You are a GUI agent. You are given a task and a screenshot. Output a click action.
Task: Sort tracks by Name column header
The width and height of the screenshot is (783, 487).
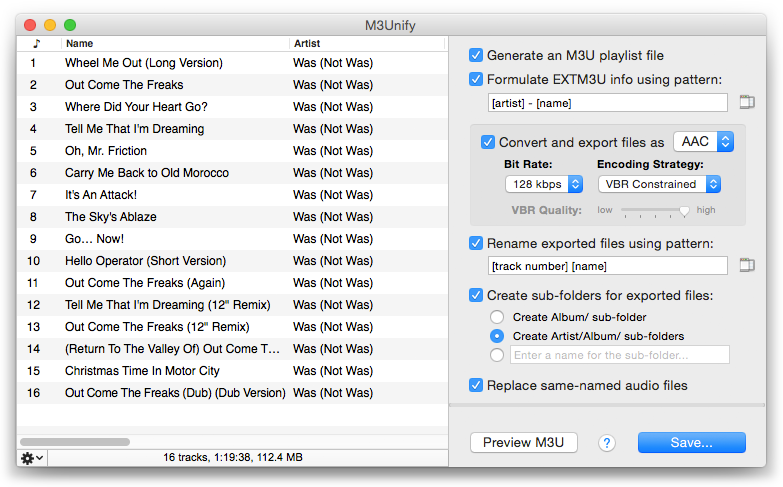coord(175,43)
